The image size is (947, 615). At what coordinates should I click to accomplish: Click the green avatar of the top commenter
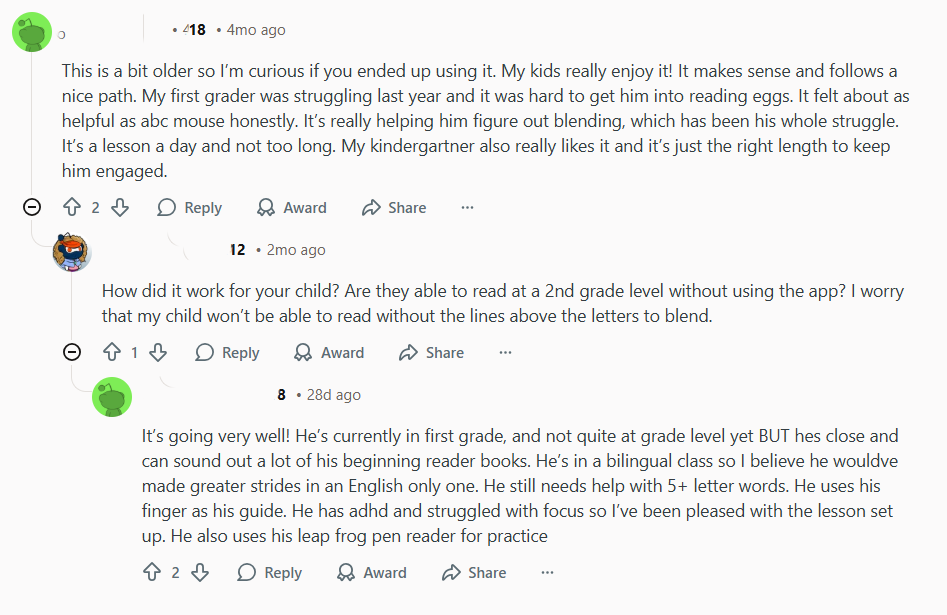(x=31, y=32)
